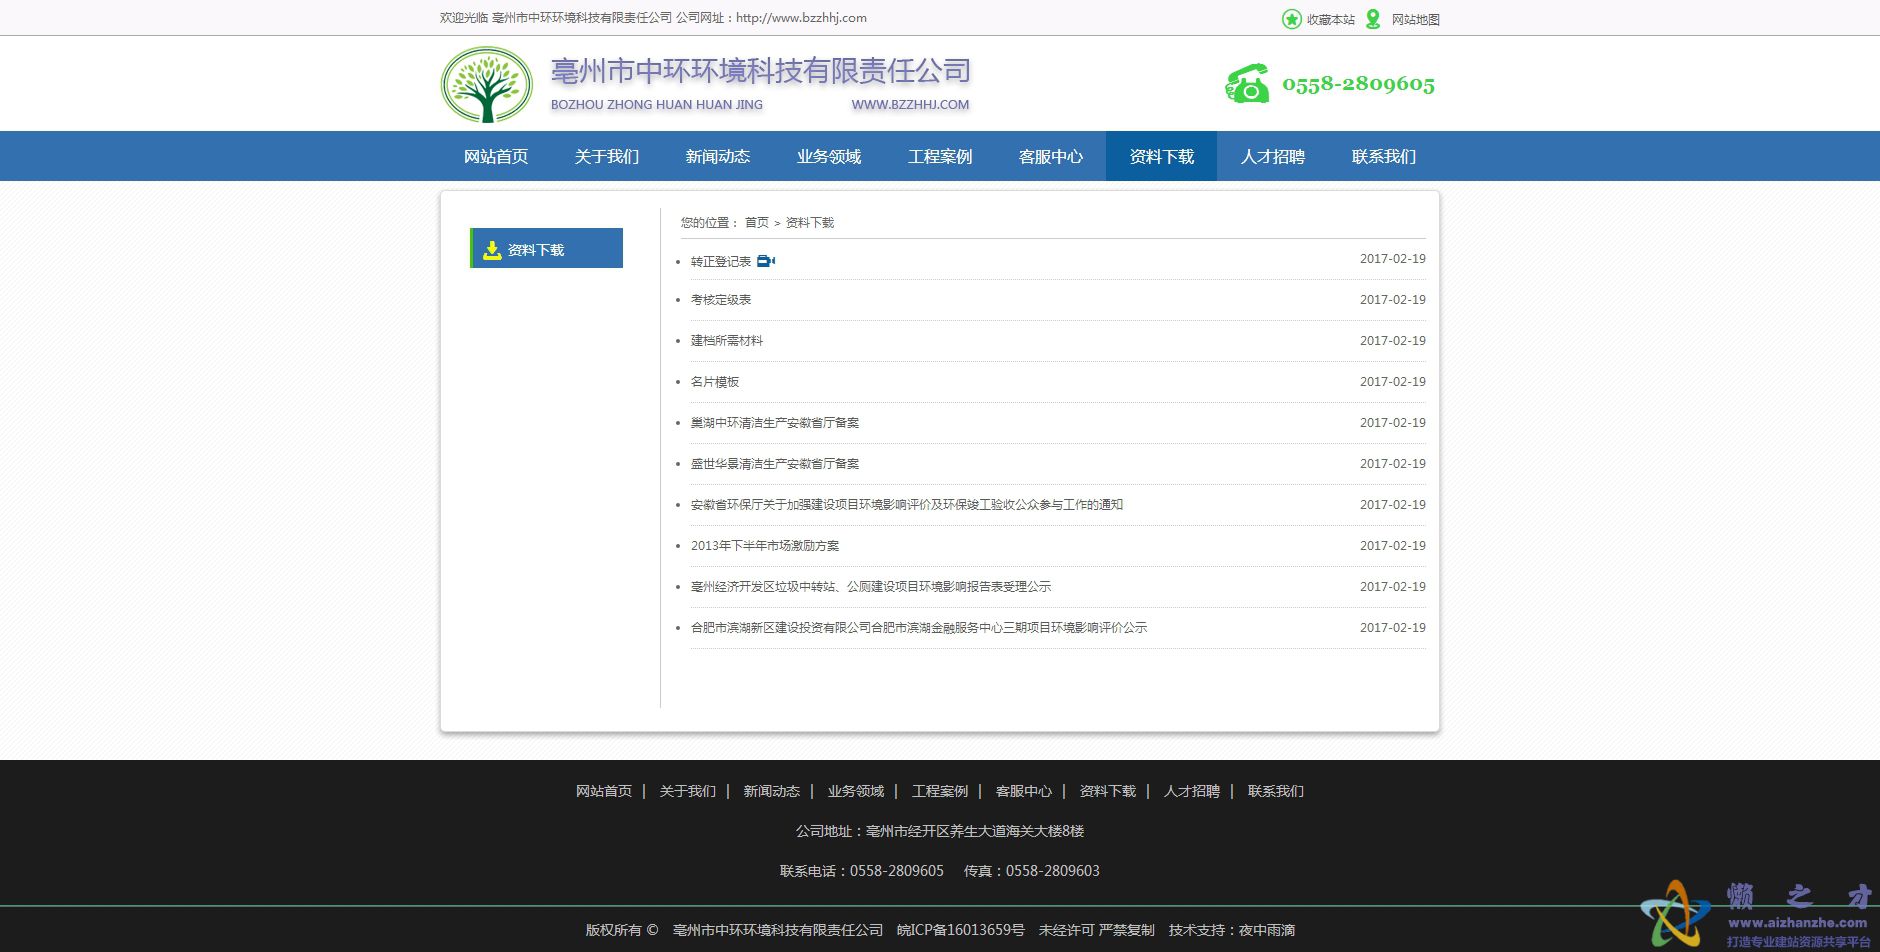Select the 资料下载 navigation tab
Viewport: 1880px width, 952px height.
tap(1161, 157)
